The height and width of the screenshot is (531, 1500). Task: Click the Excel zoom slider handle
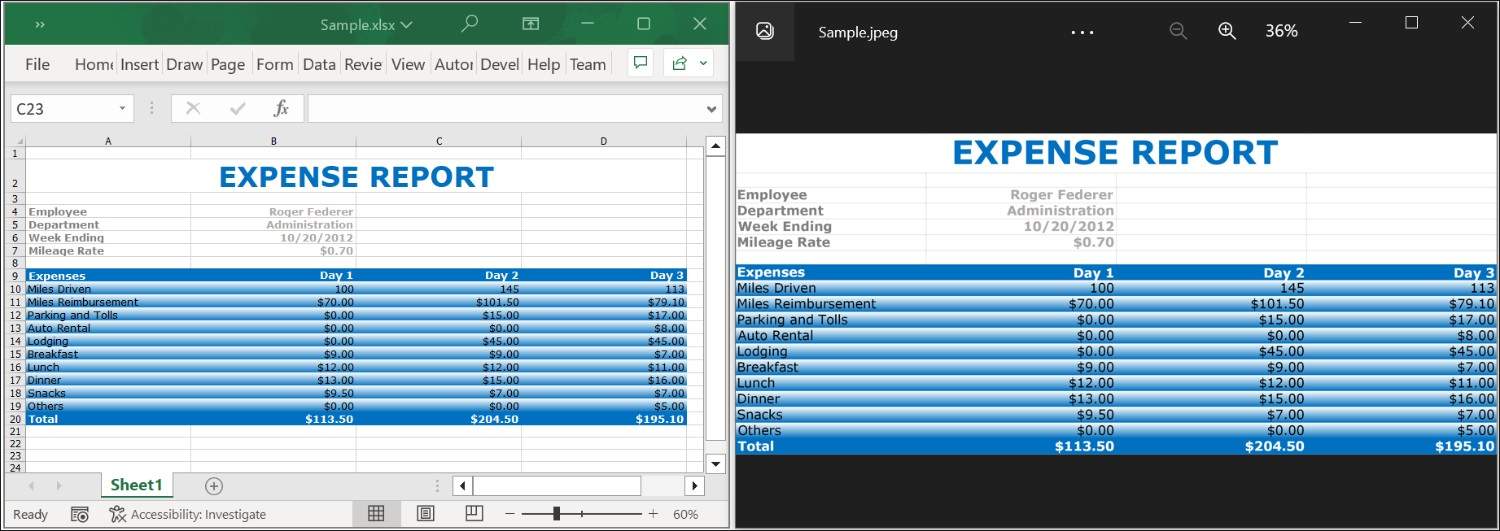[556, 514]
